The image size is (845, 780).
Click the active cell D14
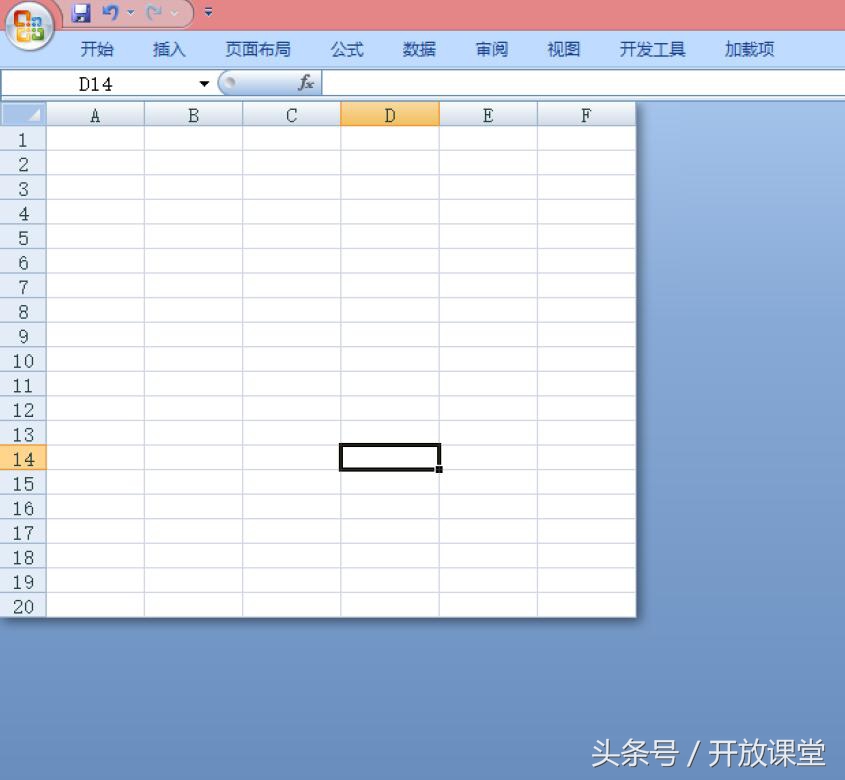[390, 457]
